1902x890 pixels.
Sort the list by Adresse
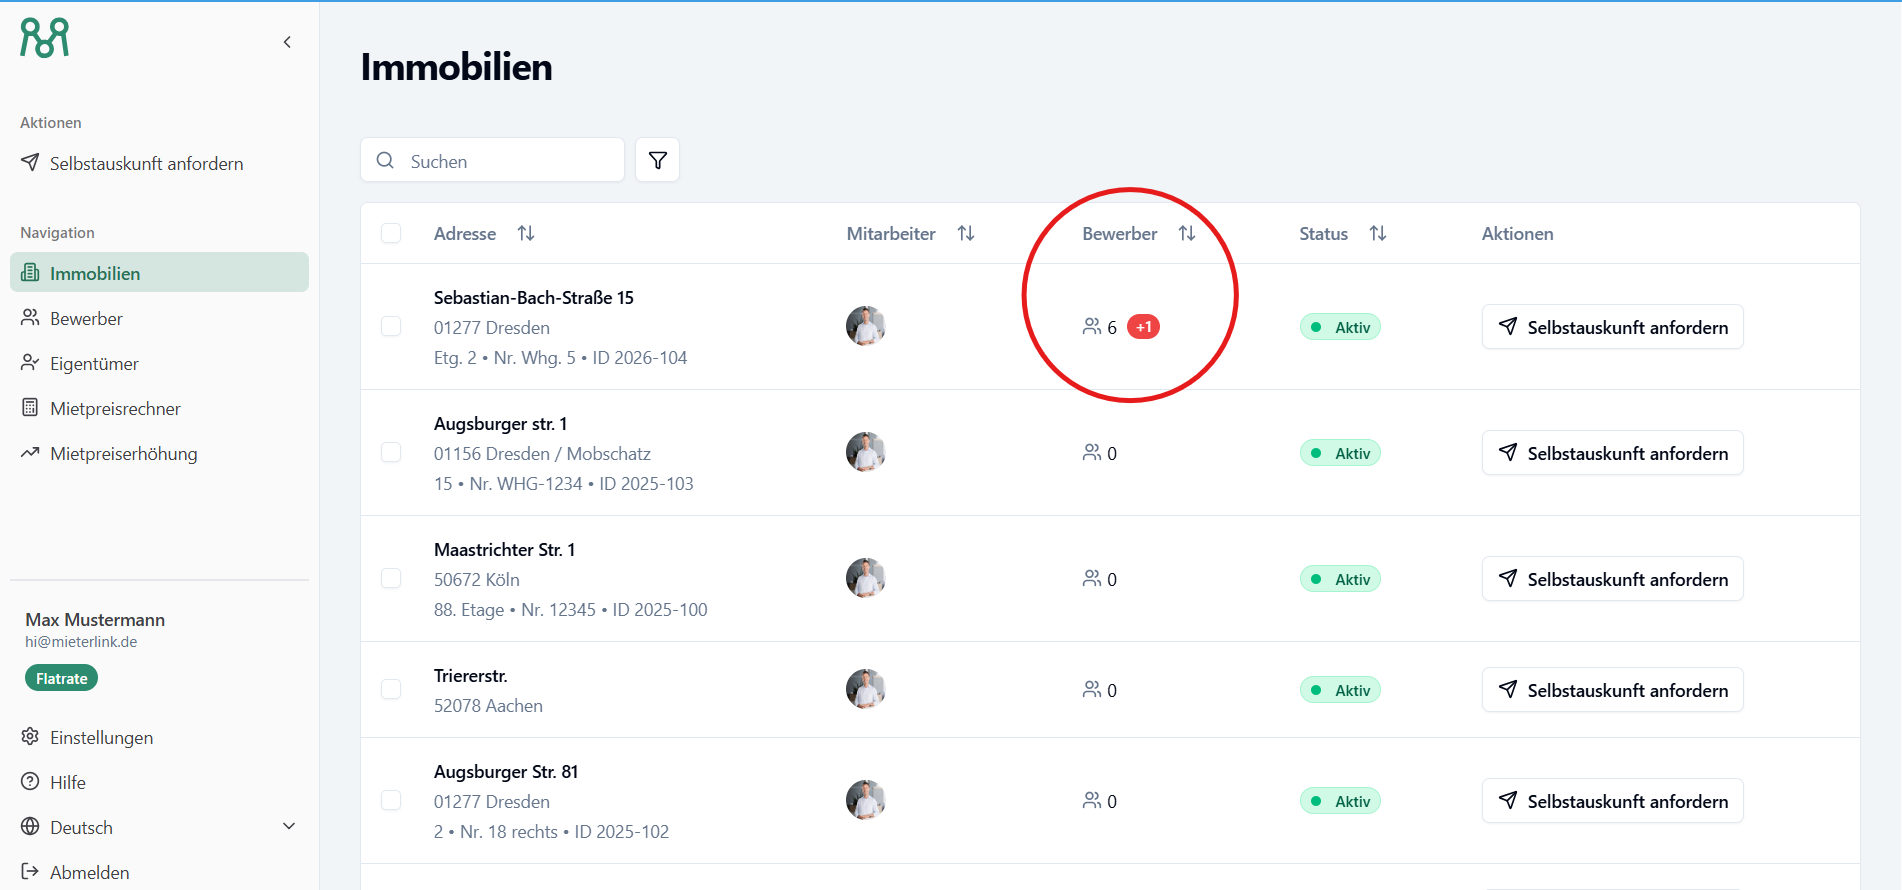[526, 233]
